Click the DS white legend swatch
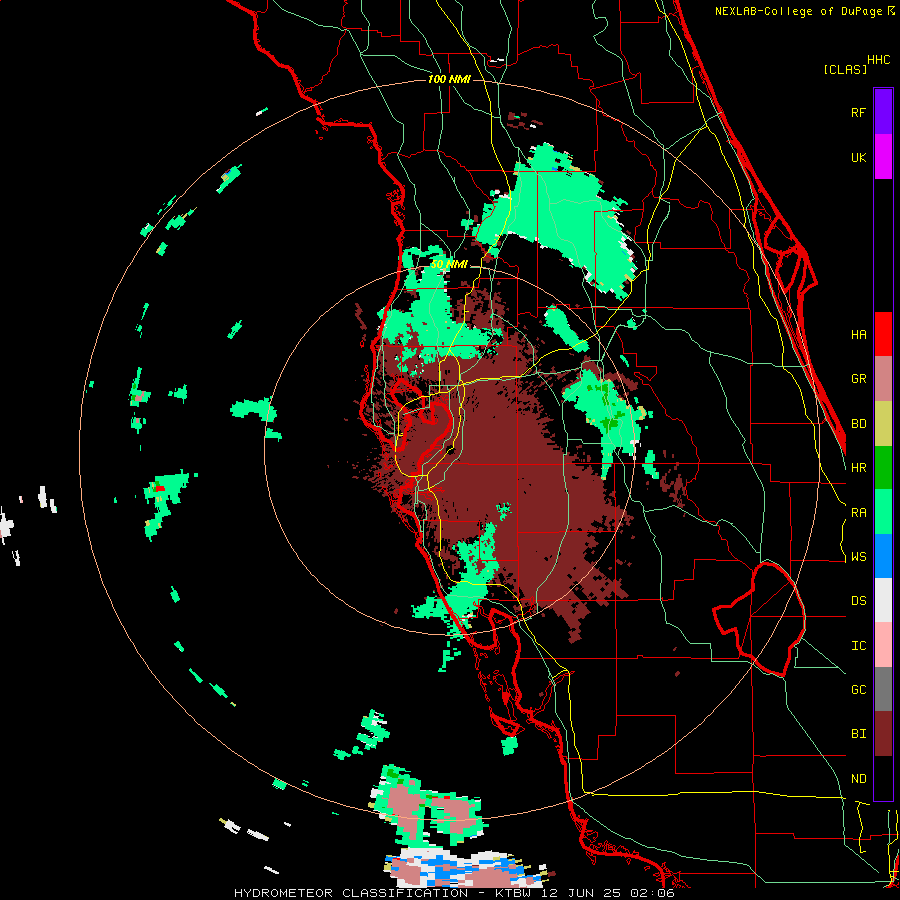 [x=883, y=600]
